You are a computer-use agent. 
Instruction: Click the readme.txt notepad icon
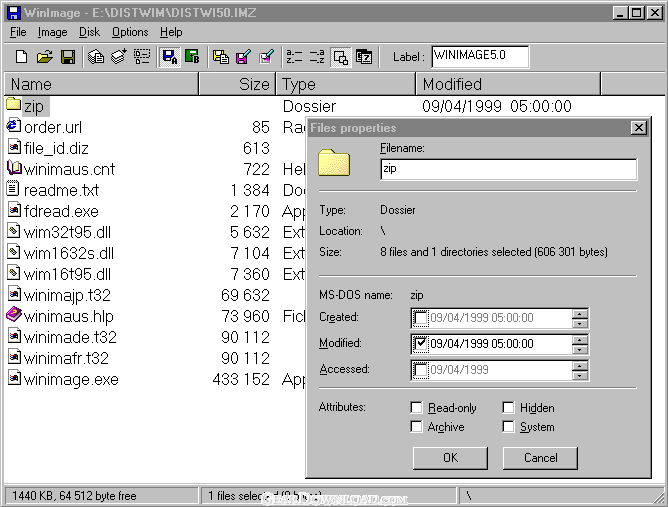(13, 188)
